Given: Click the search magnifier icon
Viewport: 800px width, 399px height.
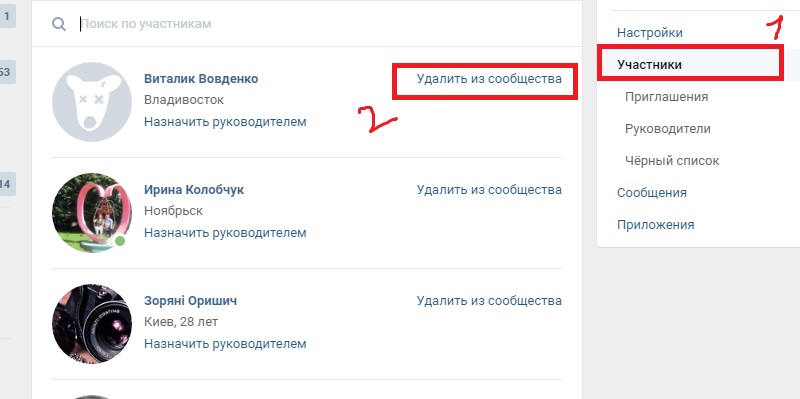Looking at the screenshot, I should pyautogui.click(x=59, y=24).
